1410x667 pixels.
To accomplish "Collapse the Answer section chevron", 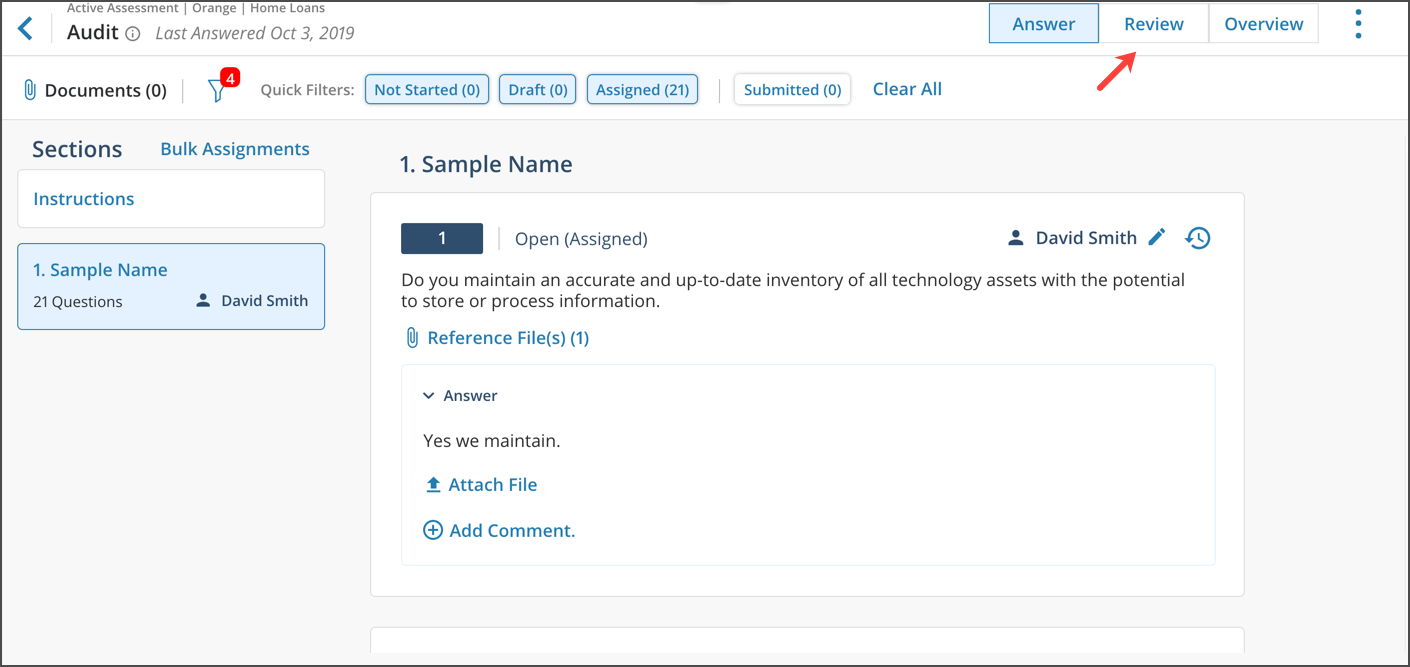I will (x=429, y=396).
